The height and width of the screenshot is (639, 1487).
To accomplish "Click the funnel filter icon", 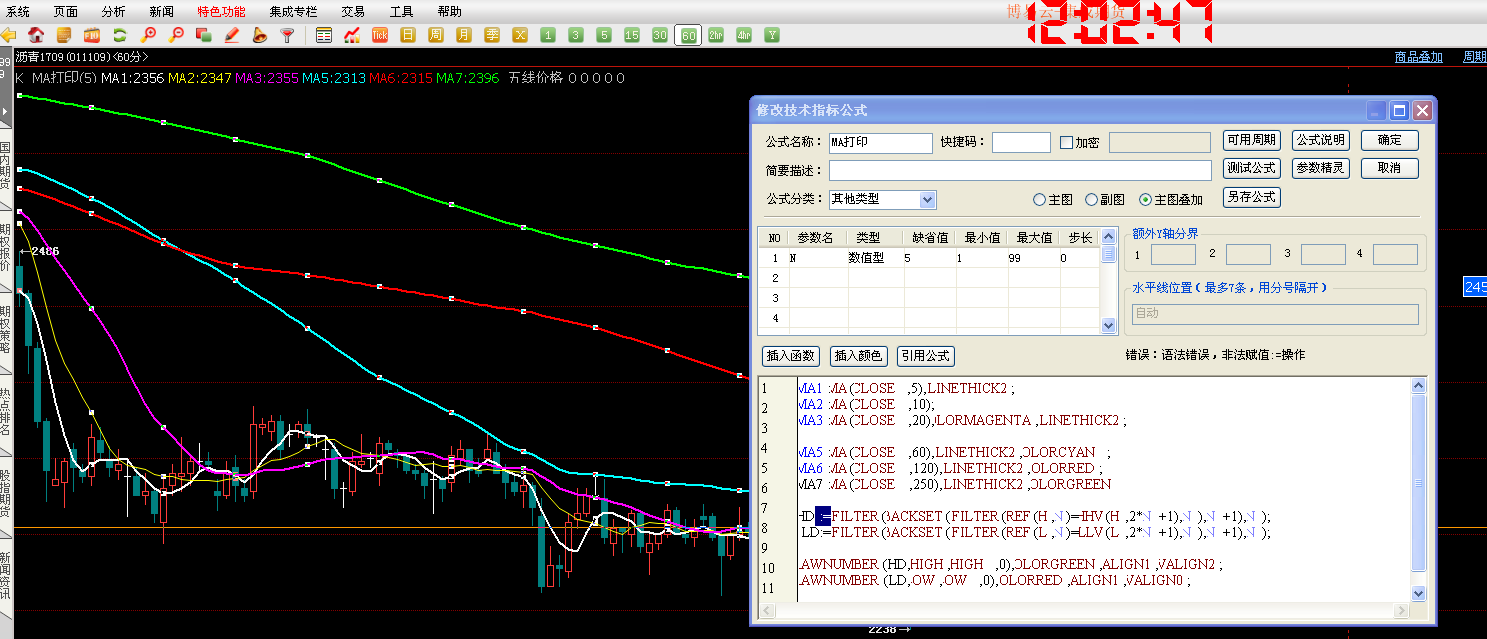I will (288, 35).
